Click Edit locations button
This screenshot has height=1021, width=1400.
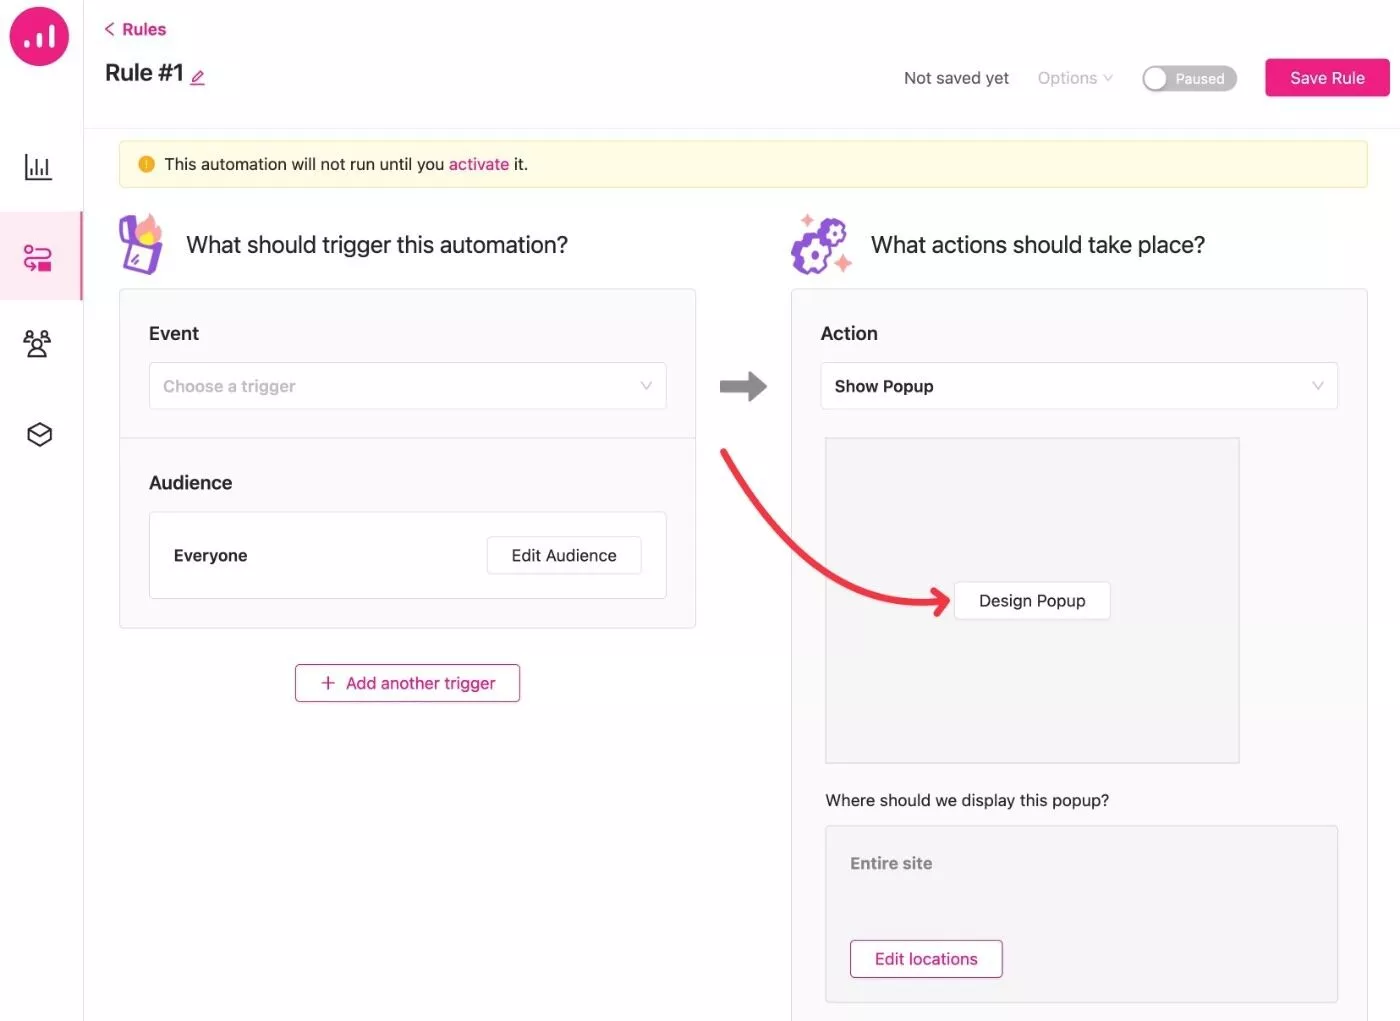pos(926,959)
